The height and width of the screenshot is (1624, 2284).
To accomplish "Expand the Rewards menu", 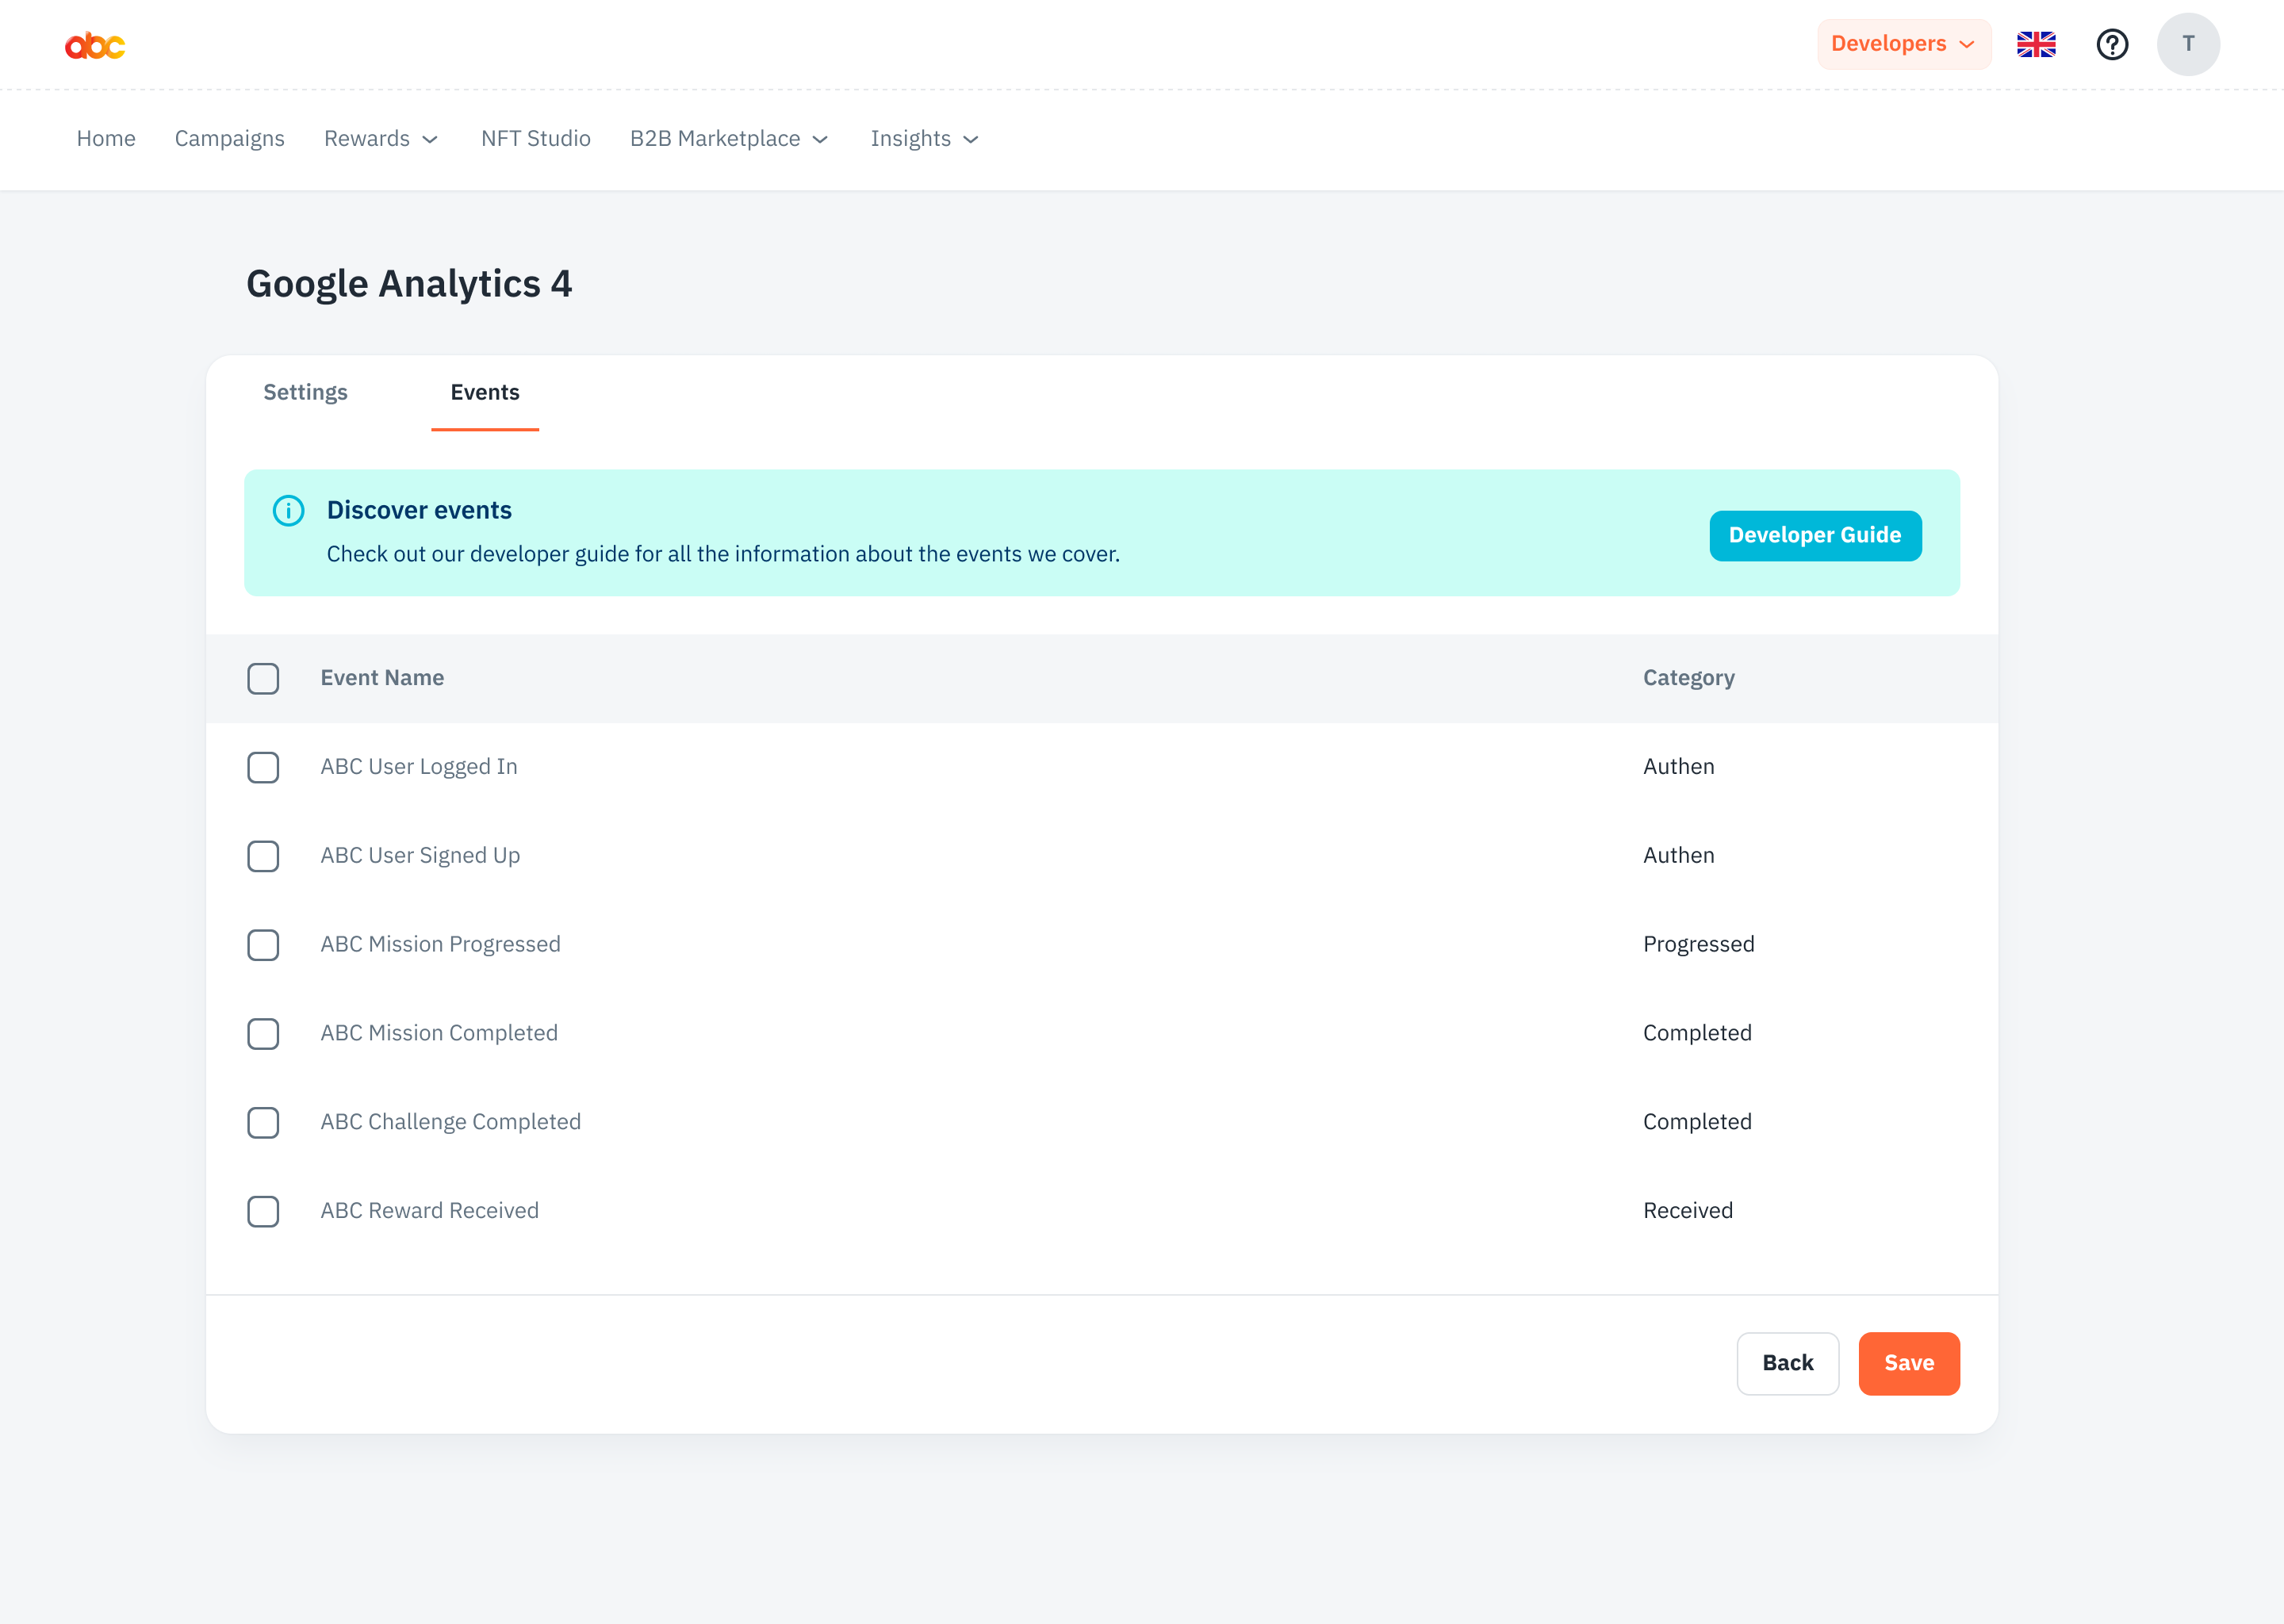I will tap(380, 139).
